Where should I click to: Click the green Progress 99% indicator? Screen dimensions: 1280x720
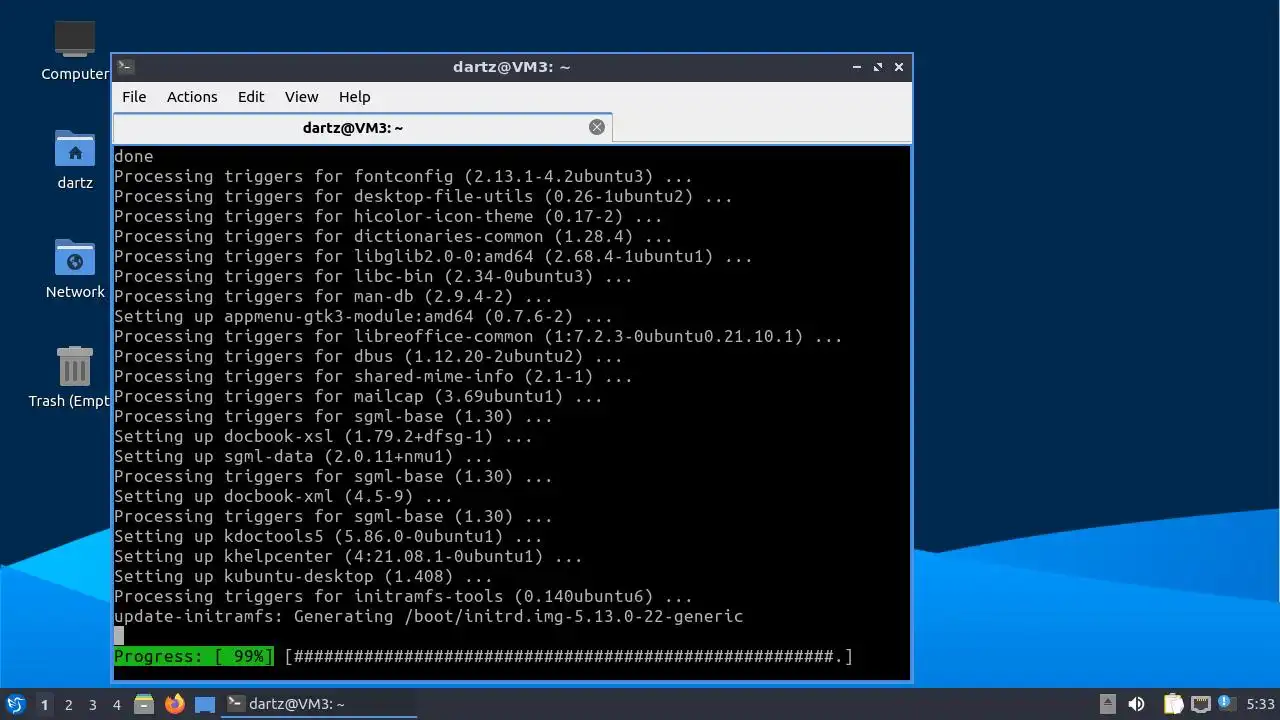[x=194, y=656]
